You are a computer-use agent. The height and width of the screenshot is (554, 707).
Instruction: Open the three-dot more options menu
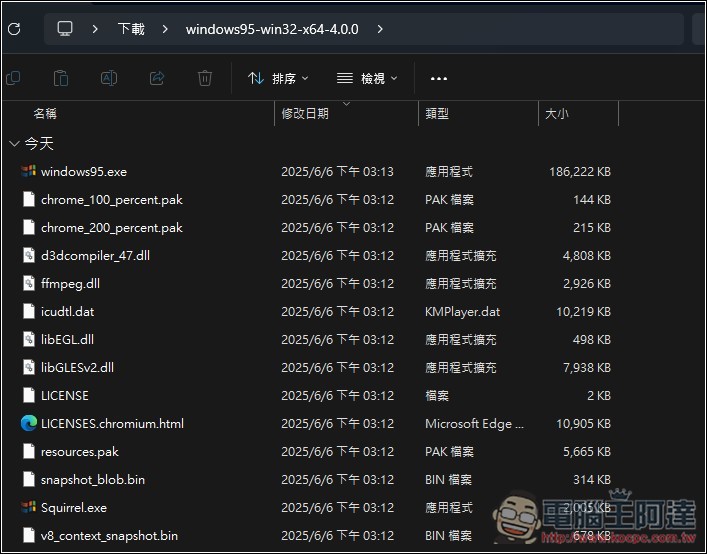click(439, 79)
